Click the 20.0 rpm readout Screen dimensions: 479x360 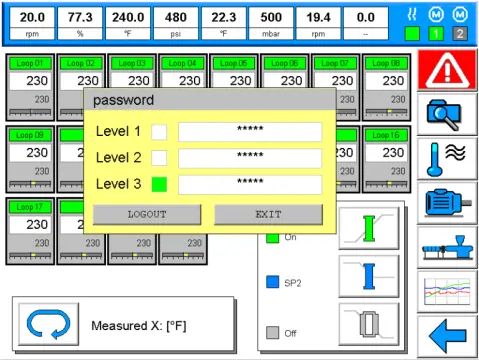coord(32,24)
